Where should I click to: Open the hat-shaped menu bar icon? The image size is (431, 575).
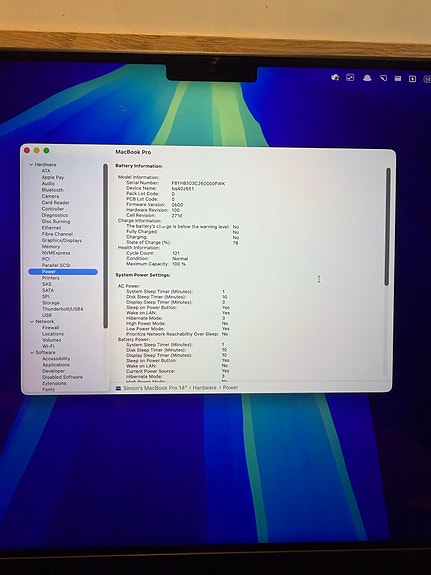367,78
